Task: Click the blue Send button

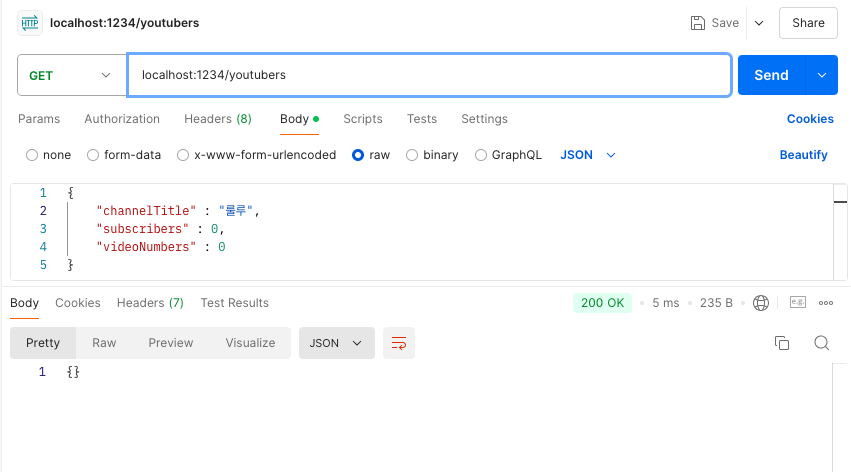Action: (771, 75)
